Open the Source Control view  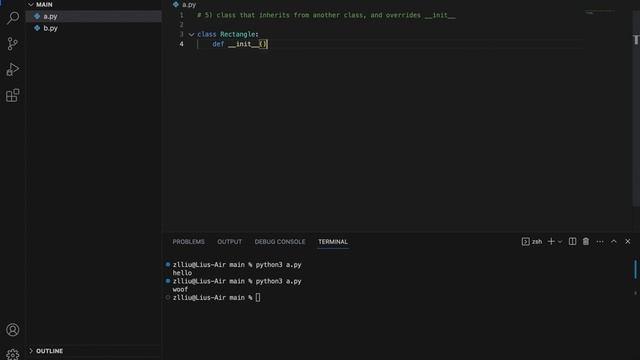[x=13, y=44]
